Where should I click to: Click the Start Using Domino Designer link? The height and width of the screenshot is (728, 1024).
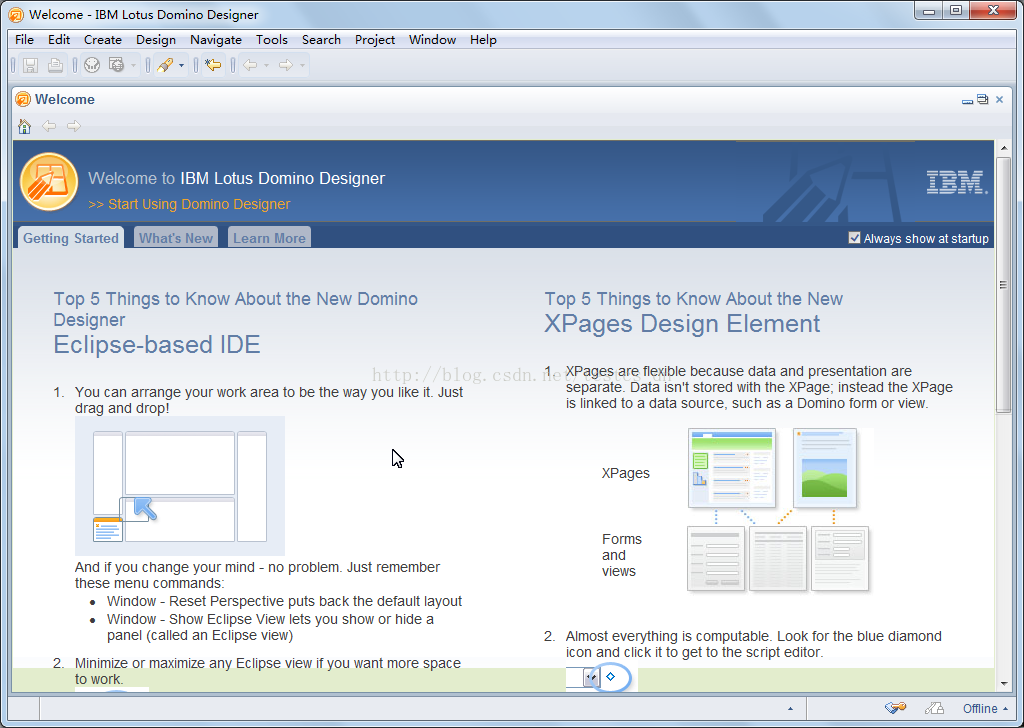coord(189,204)
